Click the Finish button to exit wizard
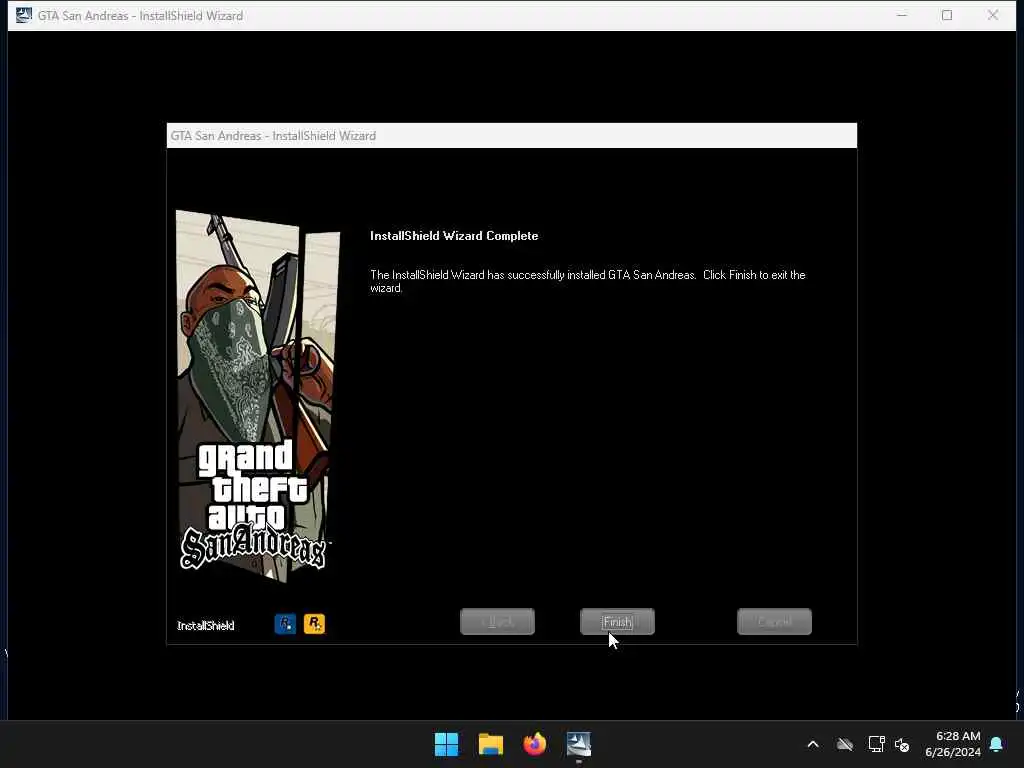 (x=617, y=622)
